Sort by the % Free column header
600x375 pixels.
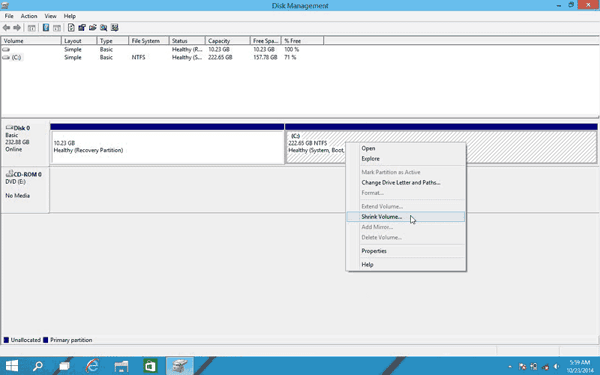point(302,41)
